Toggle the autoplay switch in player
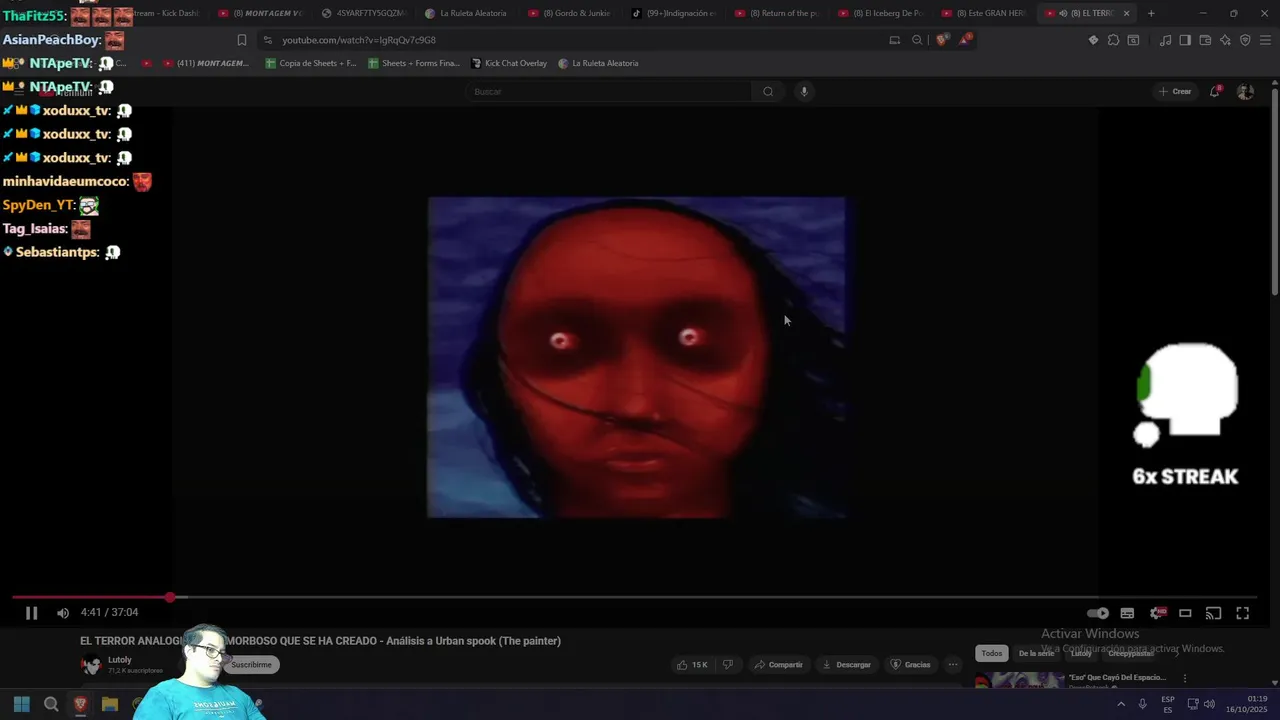Image resolution: width=1280 pixels, height=720 pixels. [1098, 613]
